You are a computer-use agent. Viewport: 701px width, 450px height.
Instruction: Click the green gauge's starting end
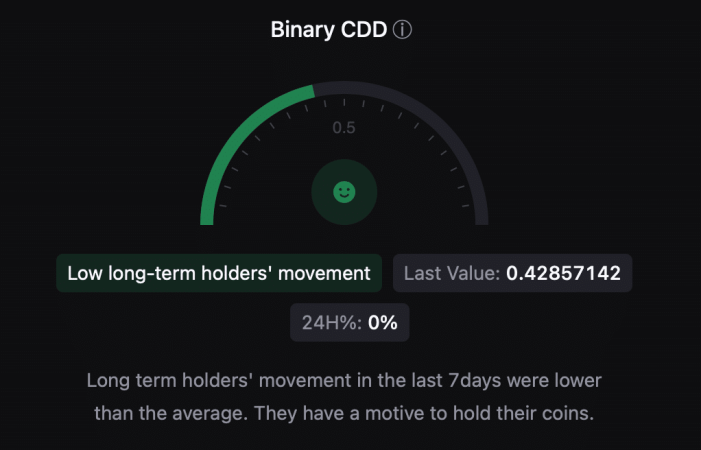(207, 219)
